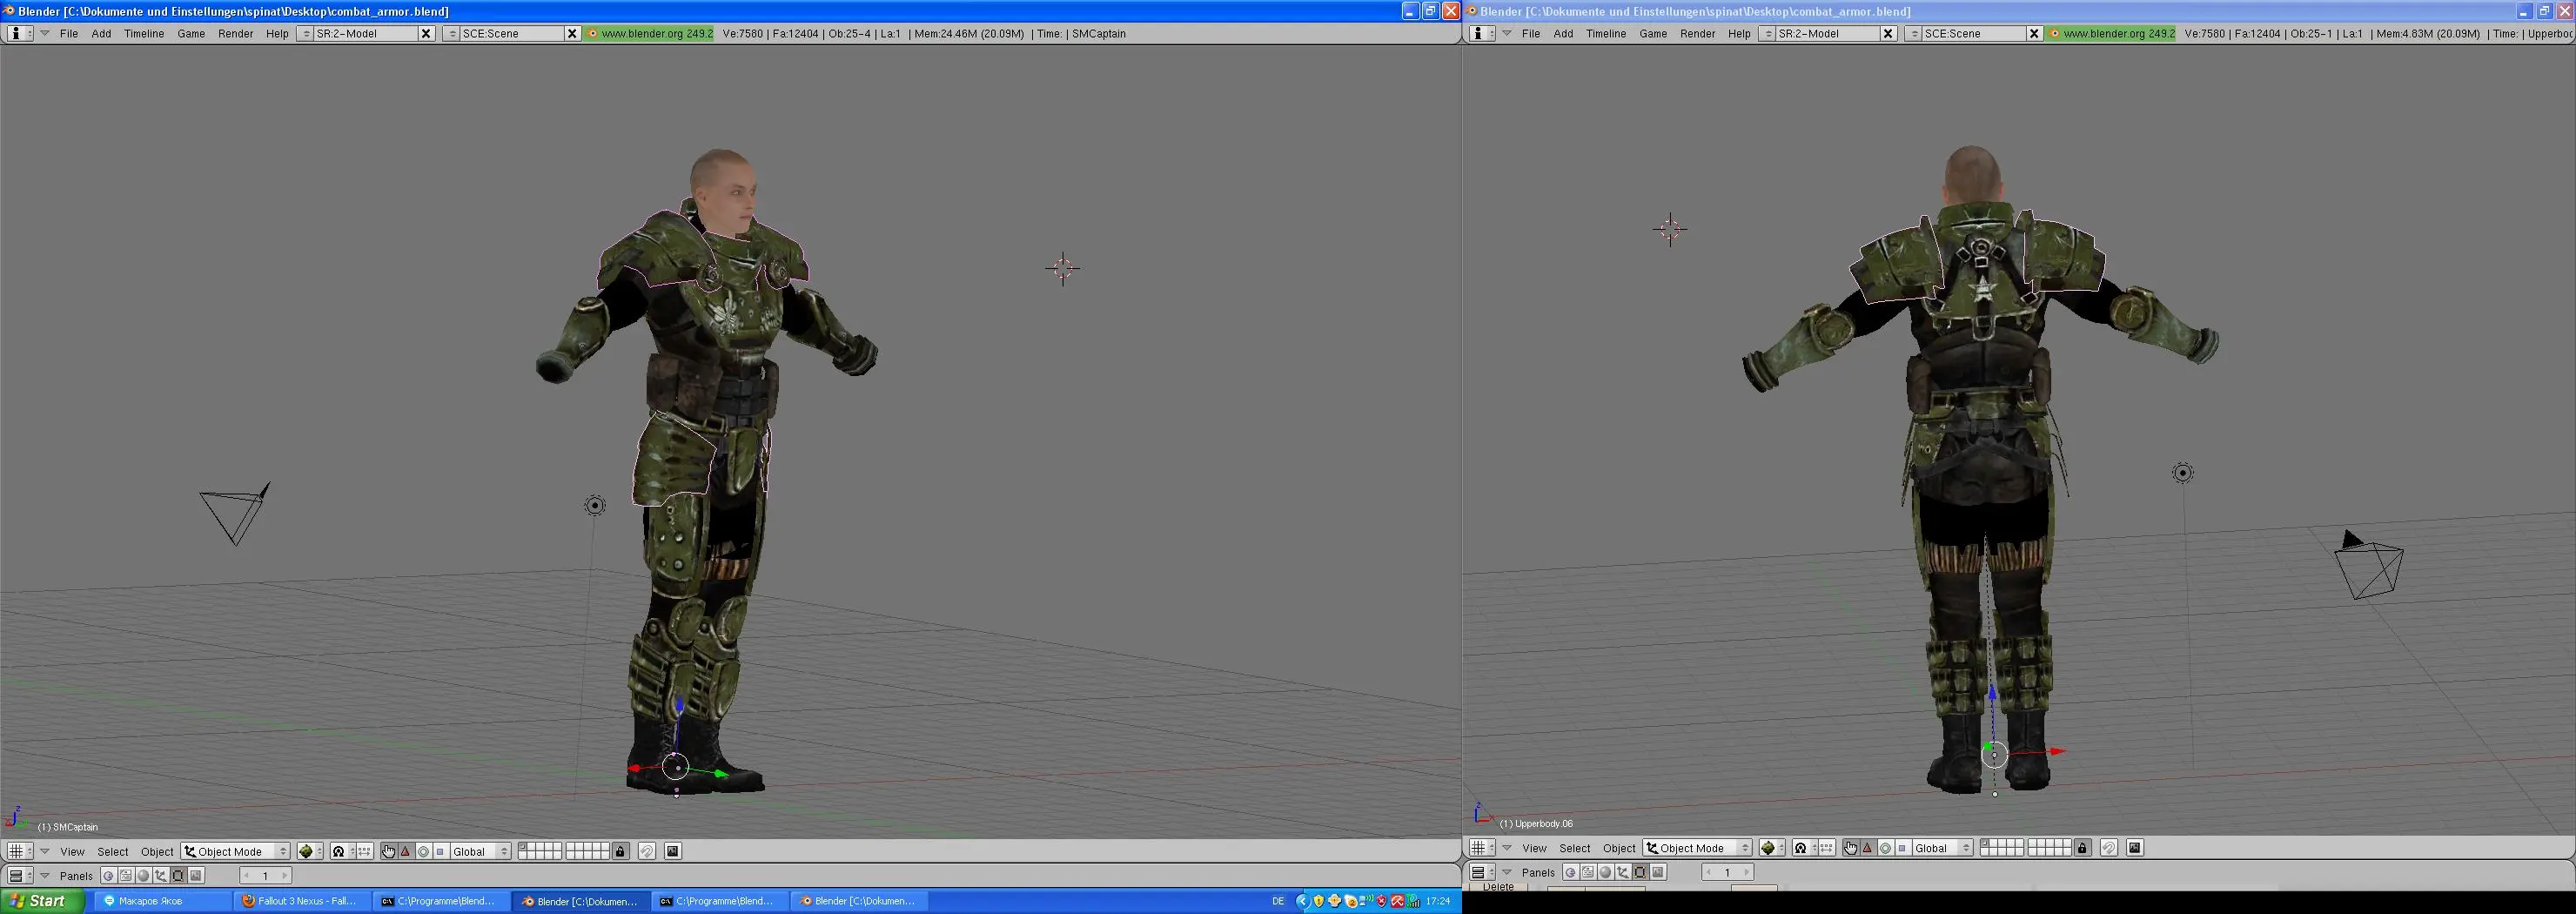Collapse header menus triangle in left 3D view
The image size is (2576, 914).
(45, 852)
